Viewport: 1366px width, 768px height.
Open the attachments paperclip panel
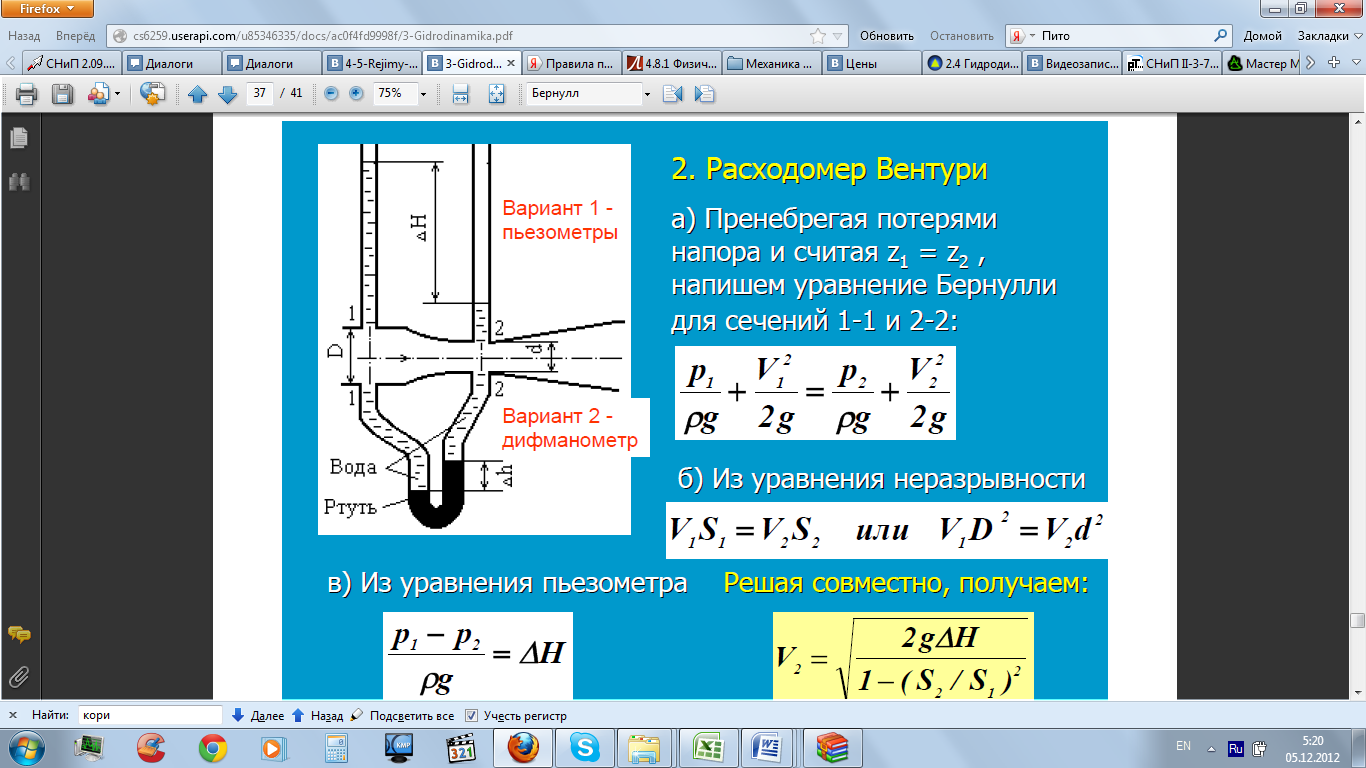coord(19,677)
